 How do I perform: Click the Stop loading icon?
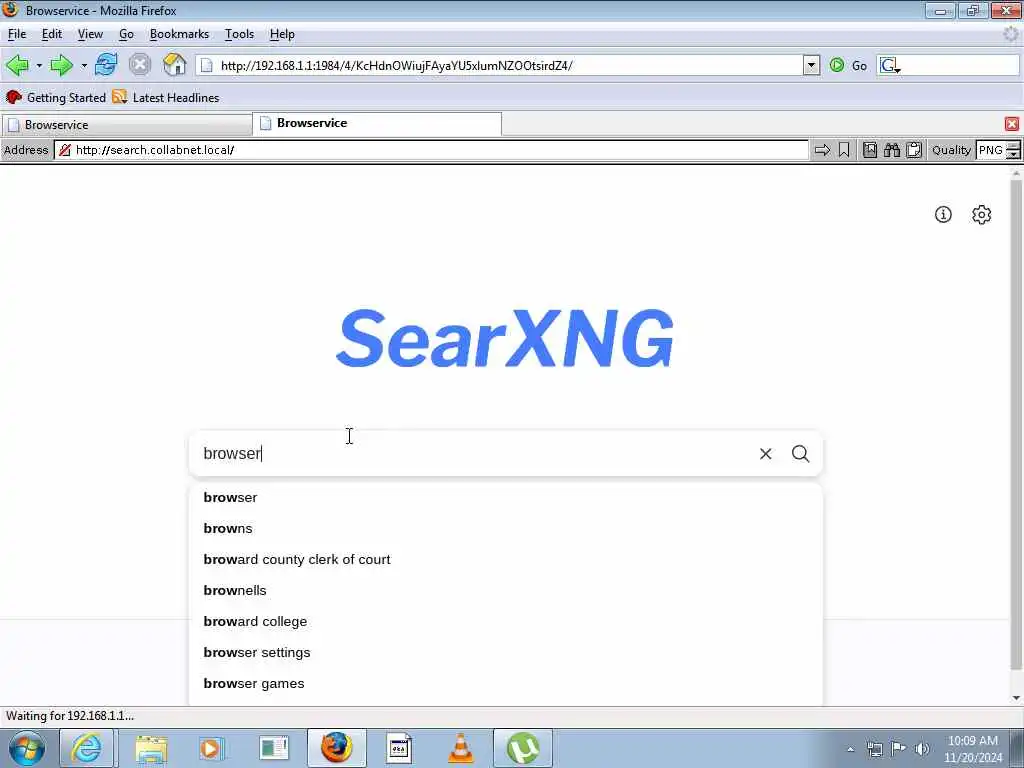point(140,65)
